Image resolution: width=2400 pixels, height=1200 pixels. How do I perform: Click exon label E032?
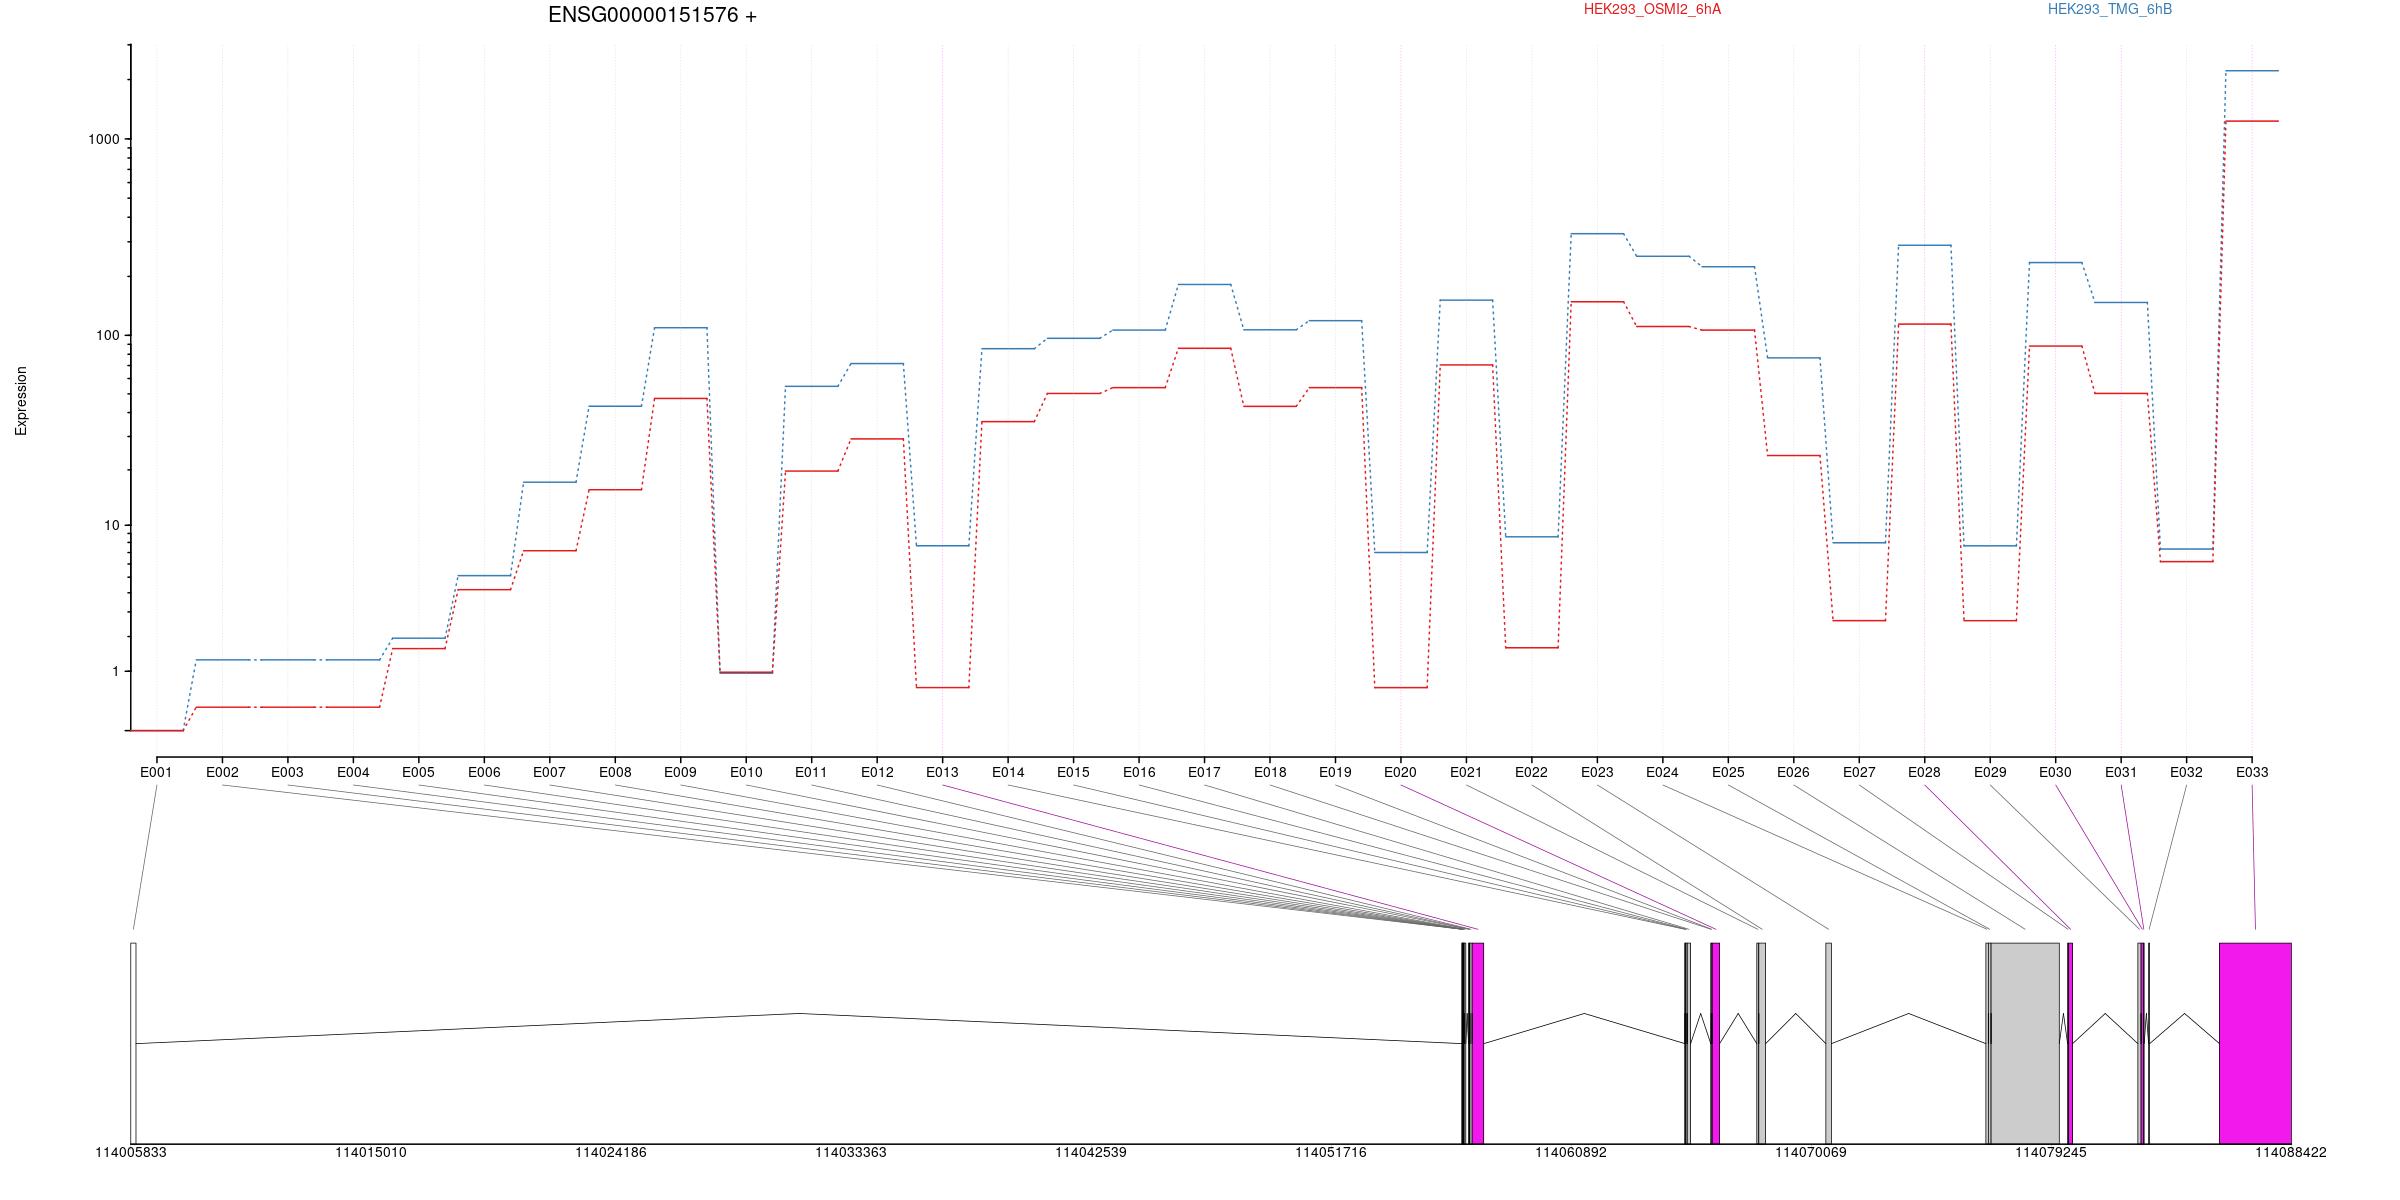coord(2186,772)
